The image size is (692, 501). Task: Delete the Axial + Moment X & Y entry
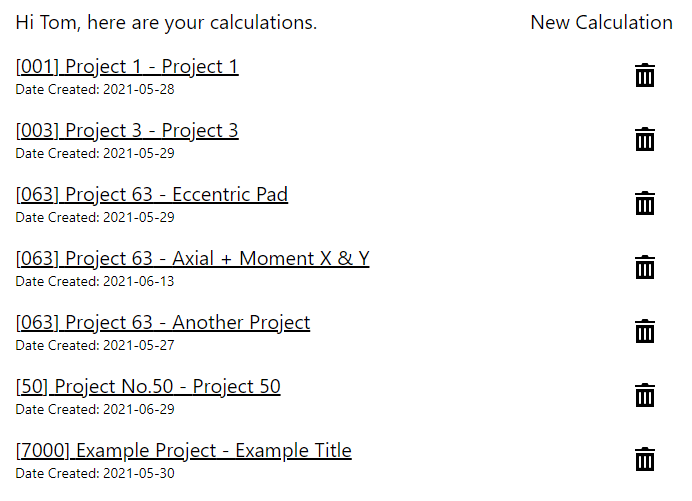645,267
